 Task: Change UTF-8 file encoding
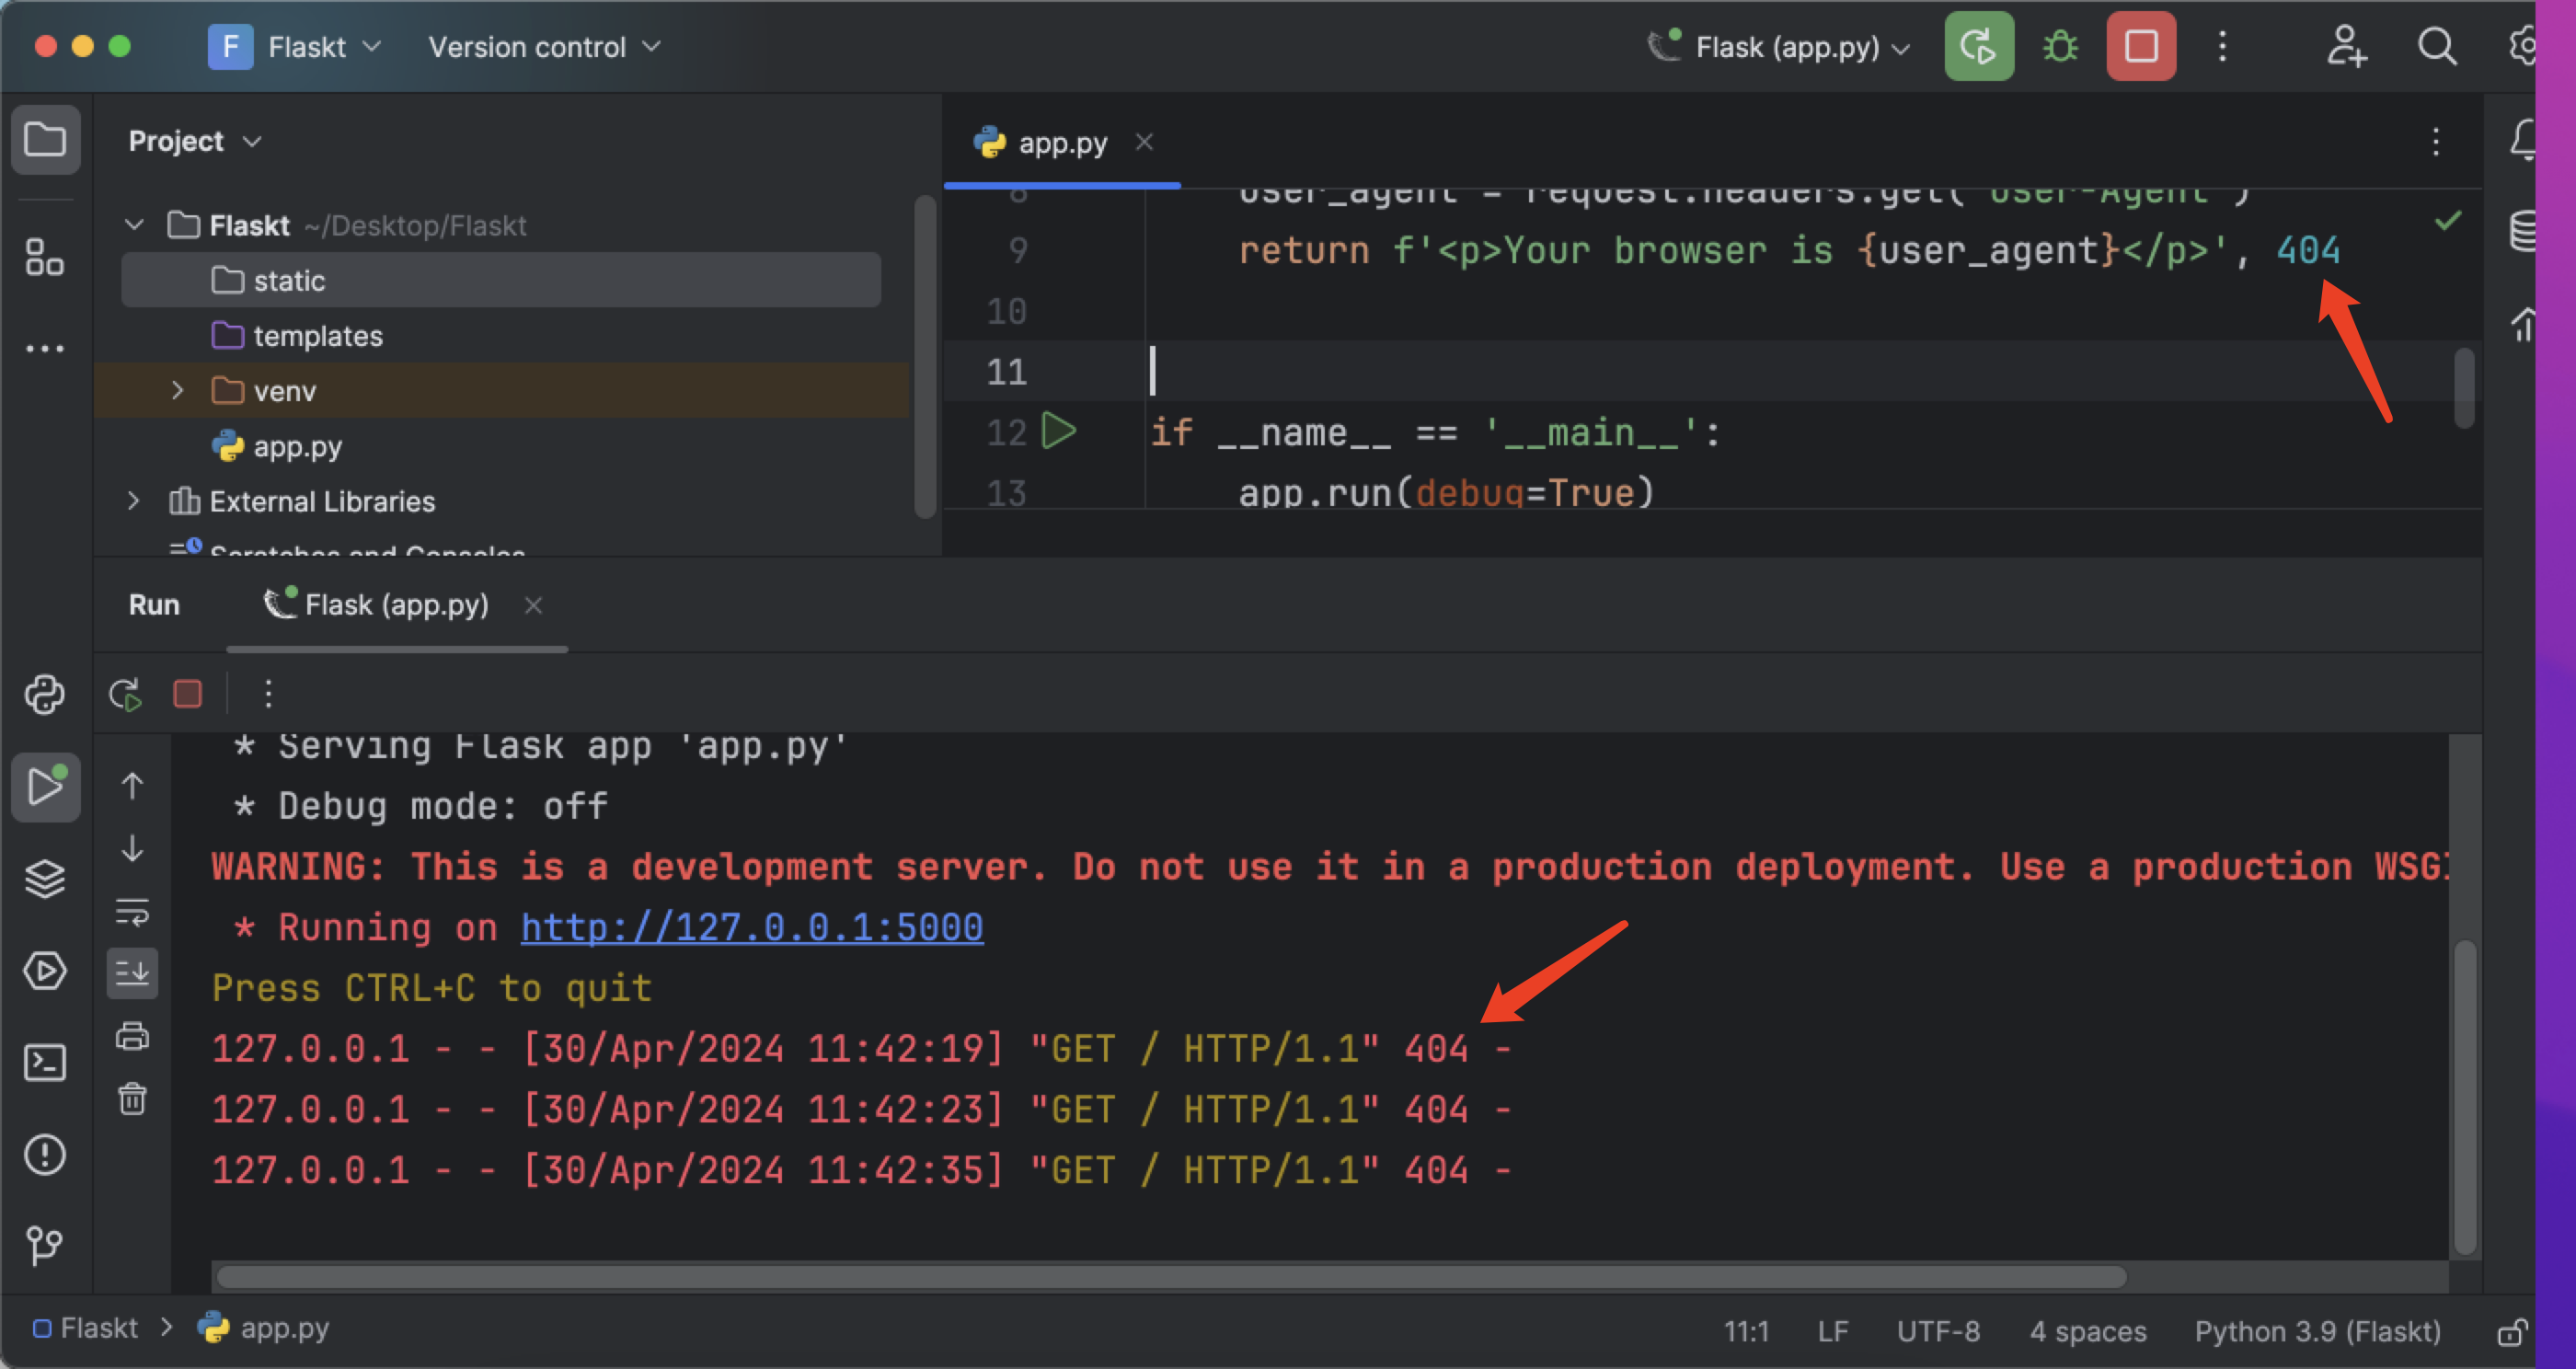pos(1938,1331)
